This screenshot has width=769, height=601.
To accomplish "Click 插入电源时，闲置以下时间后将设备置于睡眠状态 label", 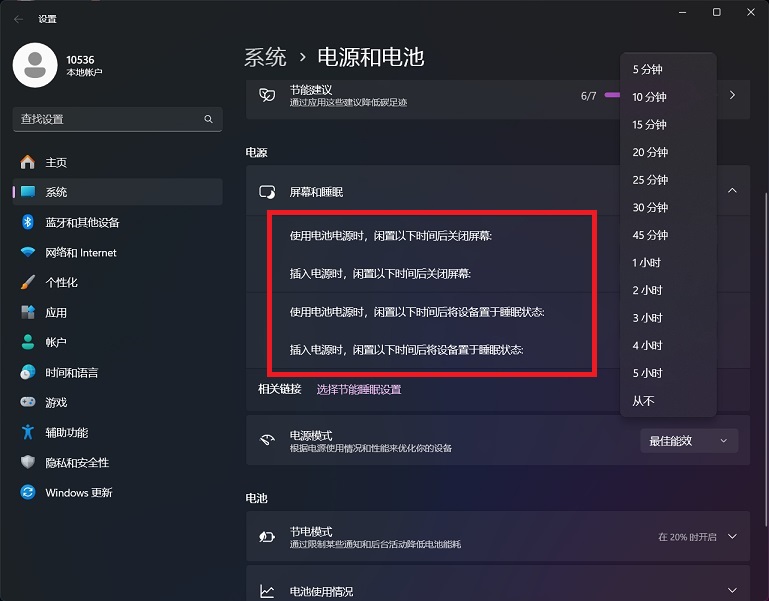I will pos(407,350).
